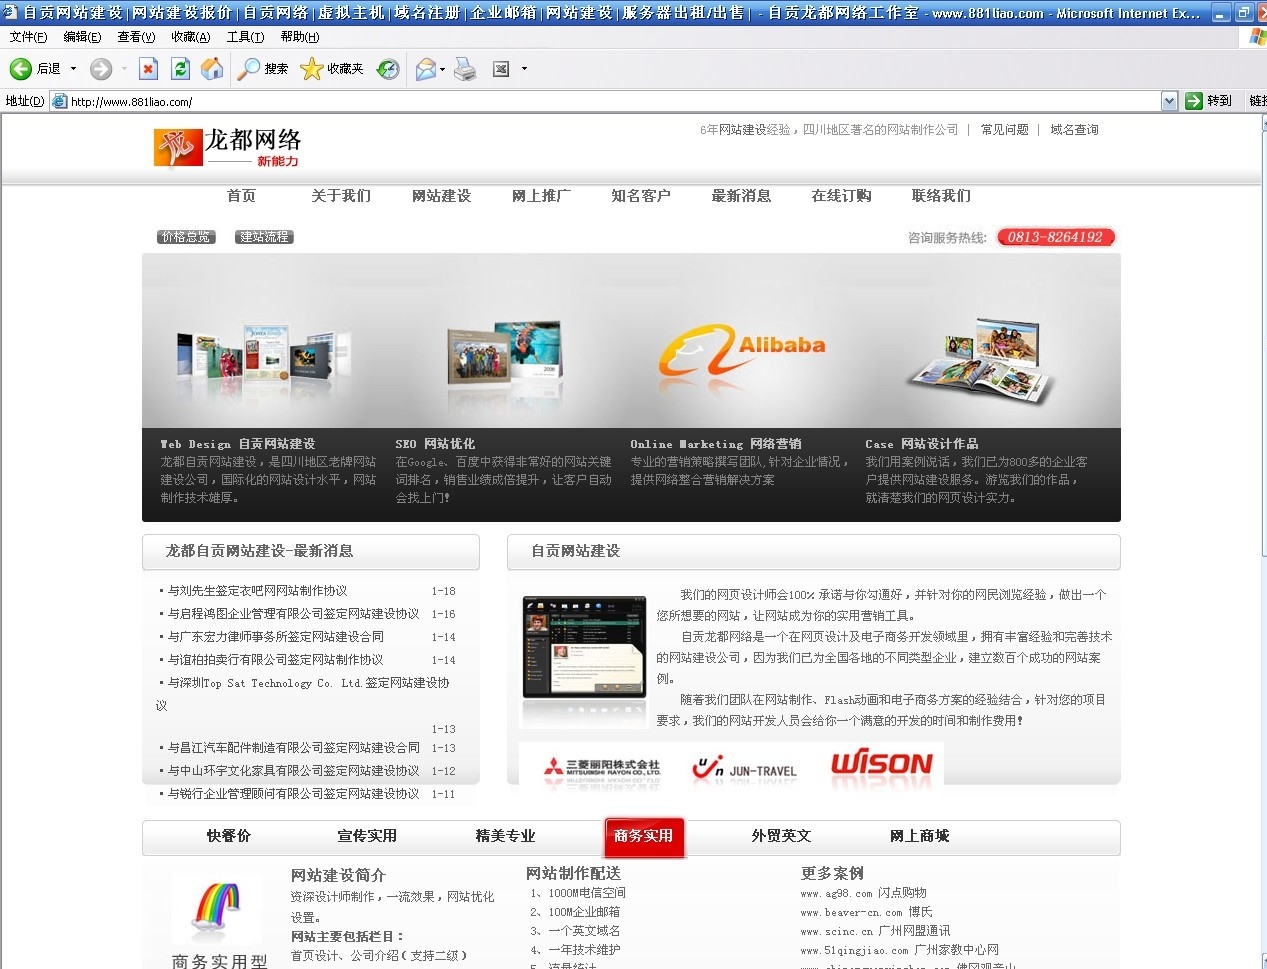This screenshot has width=1267, height=969.
Task: Click the Print icon
Action: [x=465, y=69]
